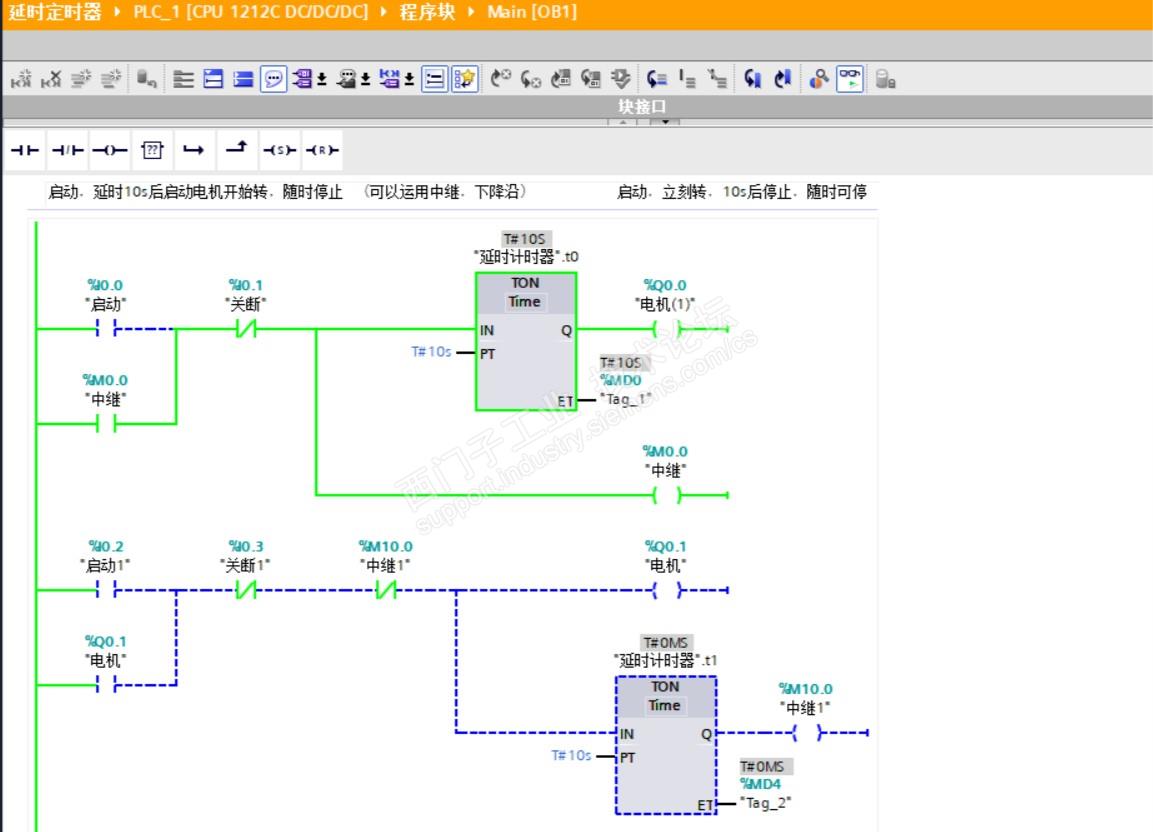Viewport: 1153px width, 832px height.
Task: Select the %I0.3 关断1 normally closed contact
Action: click(x=246, y=589)
